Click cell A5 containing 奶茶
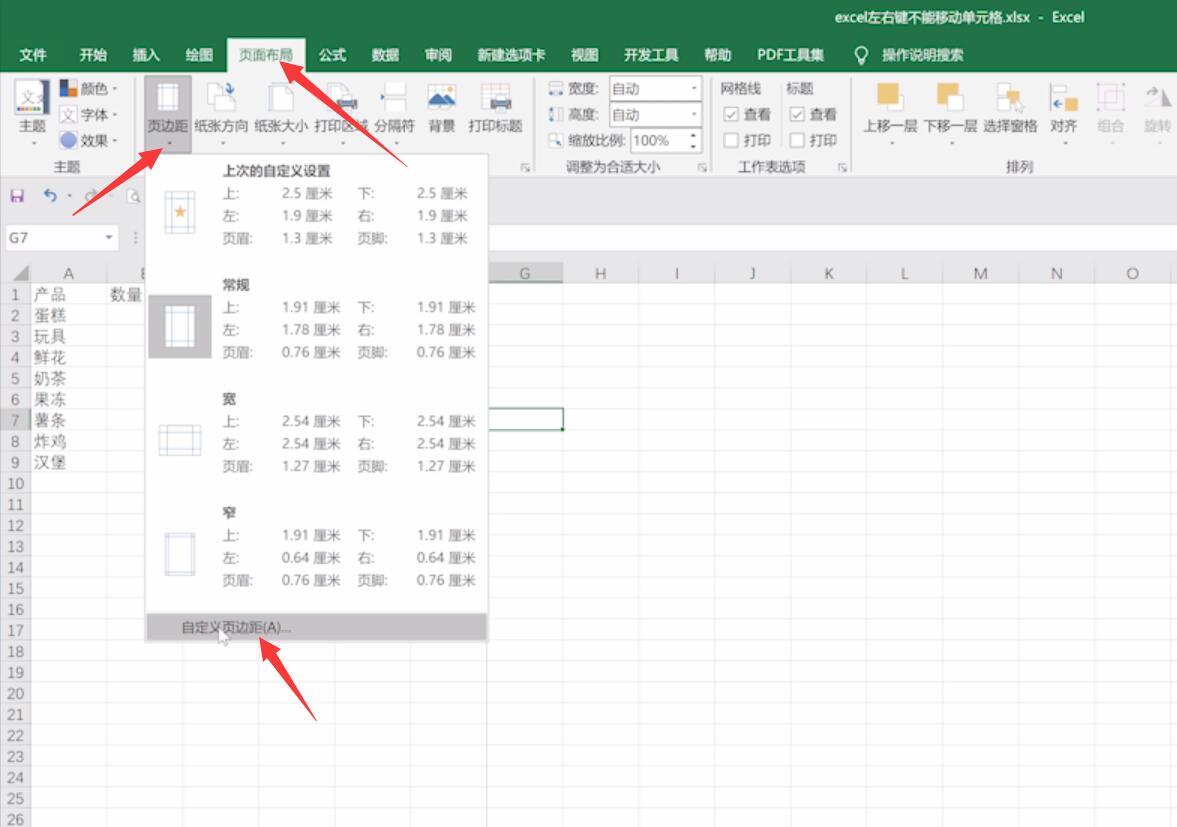1177x827 pixels. (x=68, y=378)
